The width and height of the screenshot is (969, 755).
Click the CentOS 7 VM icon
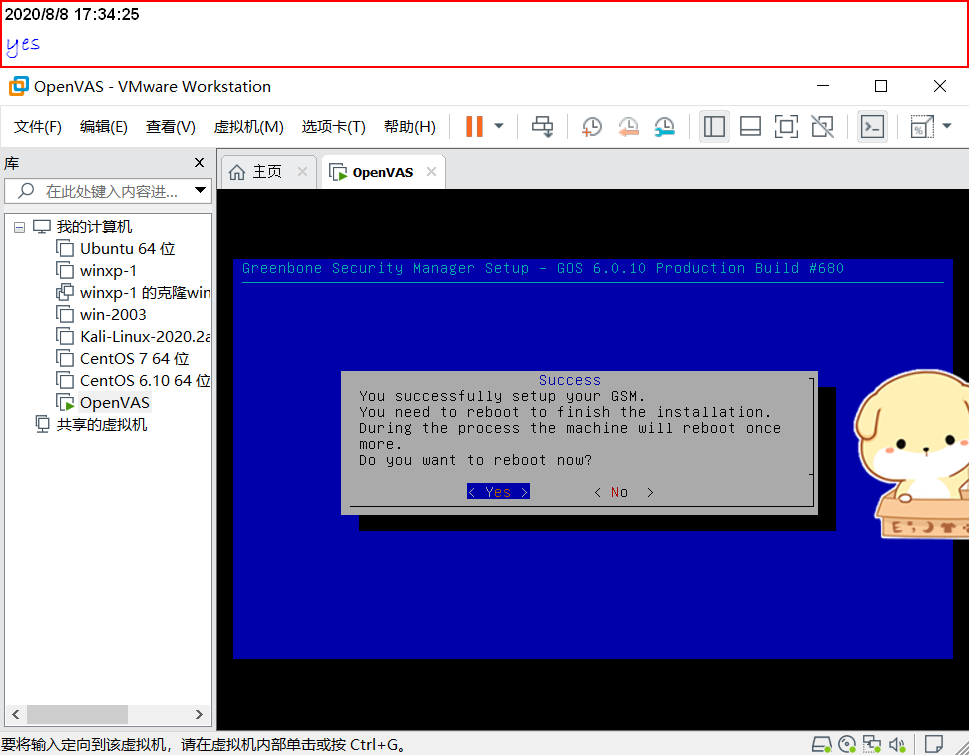(x=65, y=358)
